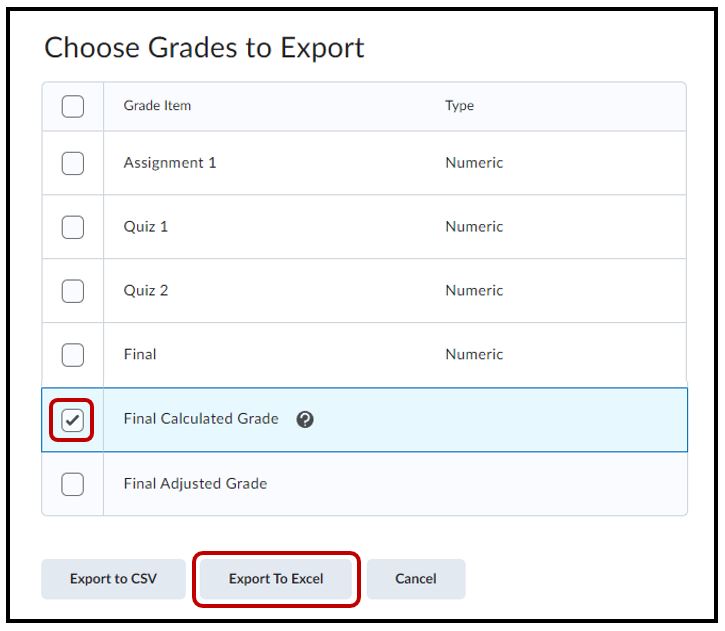Click the Final Calculated Grade label
Image resolution: width=725 pixels, height=631 pixels.
click(201, 419)
